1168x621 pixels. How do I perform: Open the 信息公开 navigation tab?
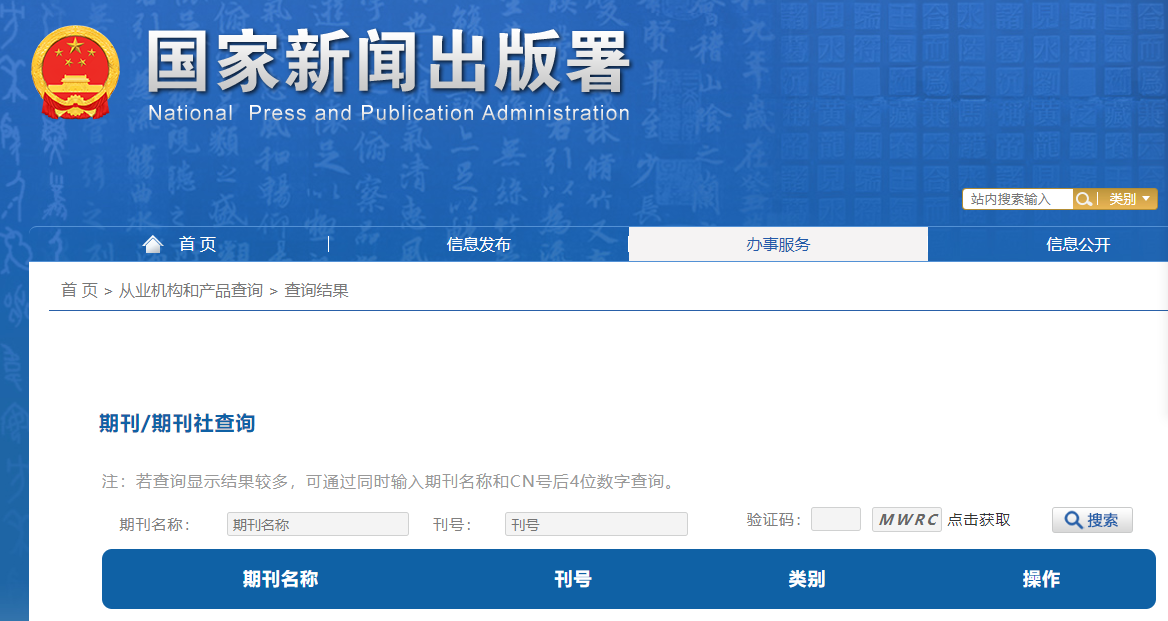(1078, 244)
